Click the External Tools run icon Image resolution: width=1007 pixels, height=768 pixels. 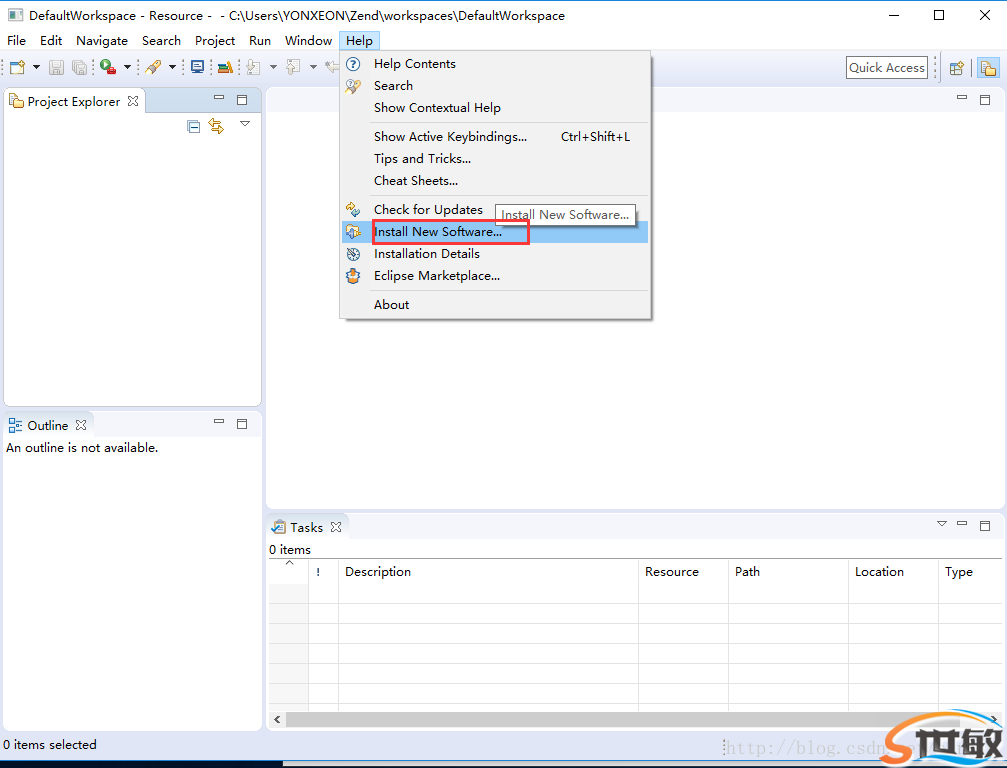click(108, 67)
